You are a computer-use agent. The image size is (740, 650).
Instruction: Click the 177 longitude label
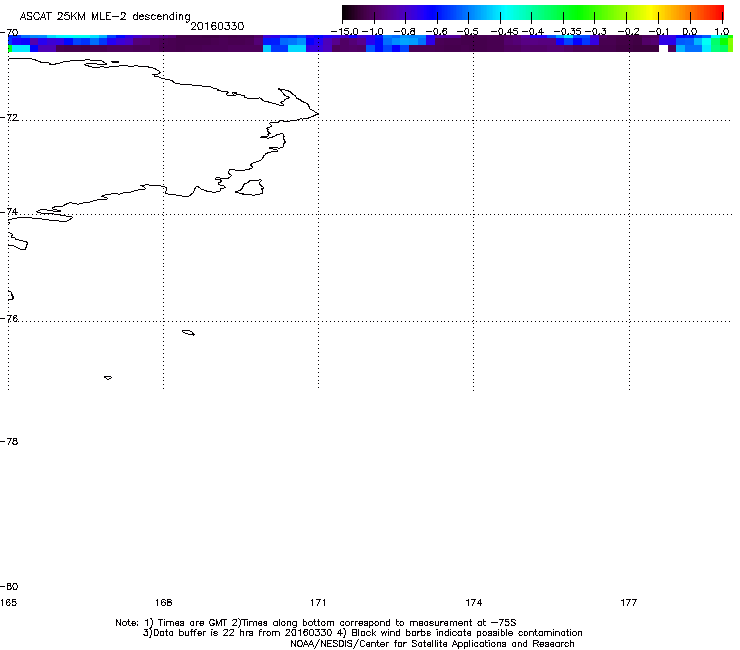click(x=629, y=602)
